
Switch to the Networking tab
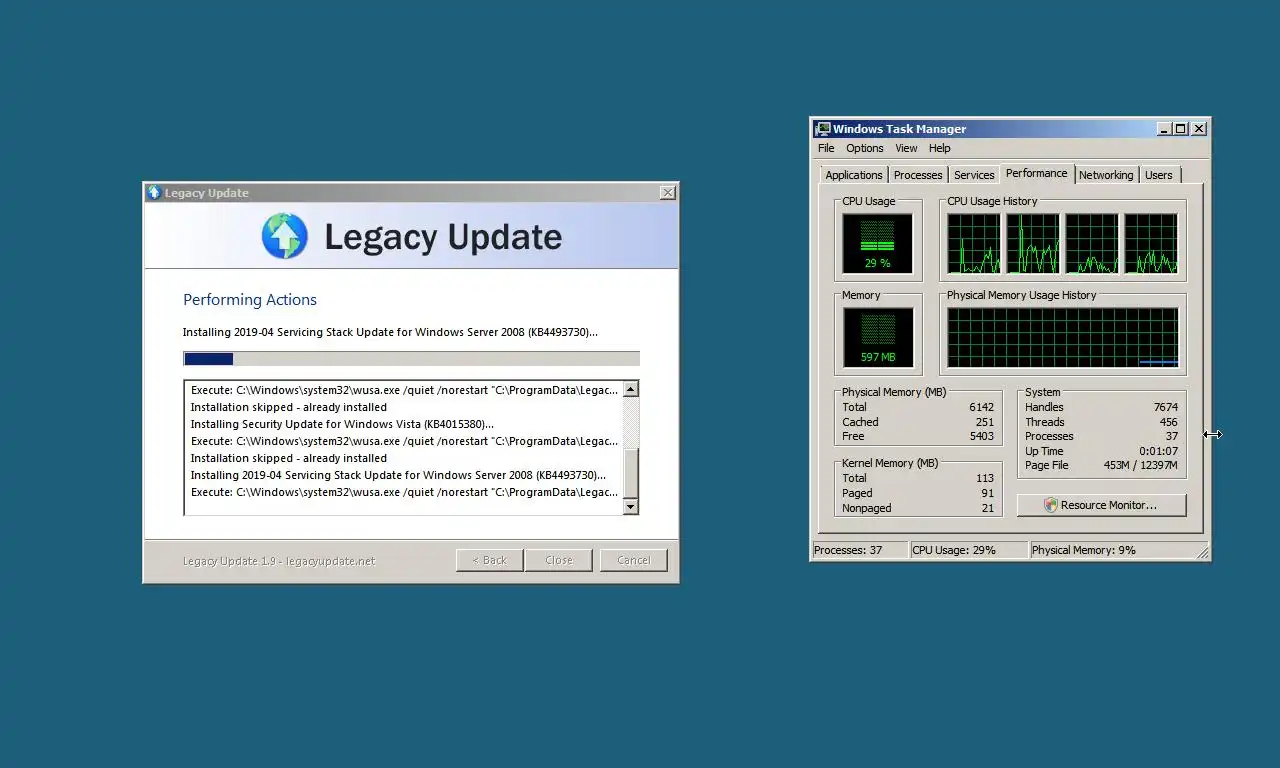1106,175
